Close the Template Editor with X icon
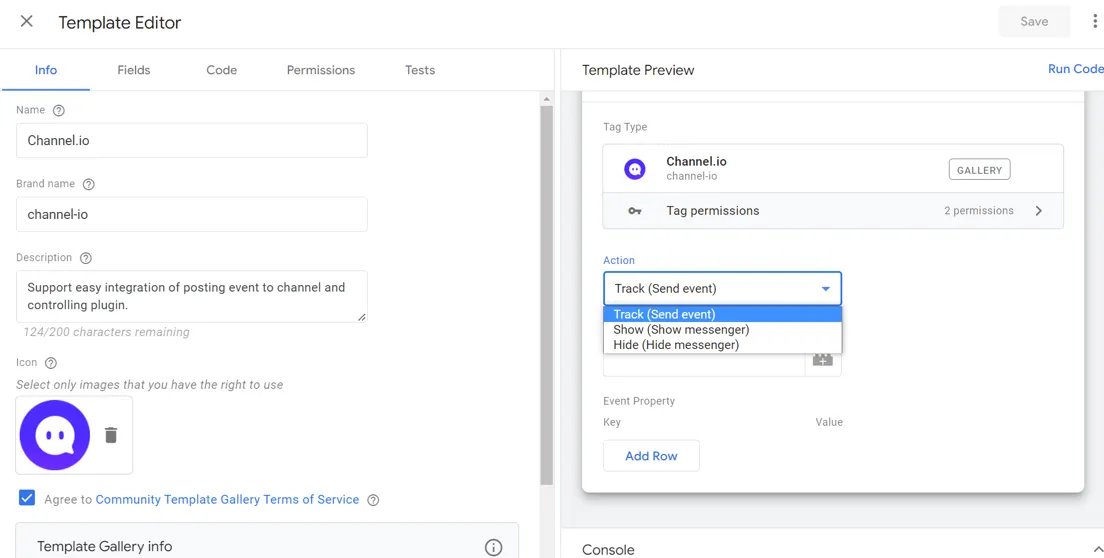 (27, 22)
